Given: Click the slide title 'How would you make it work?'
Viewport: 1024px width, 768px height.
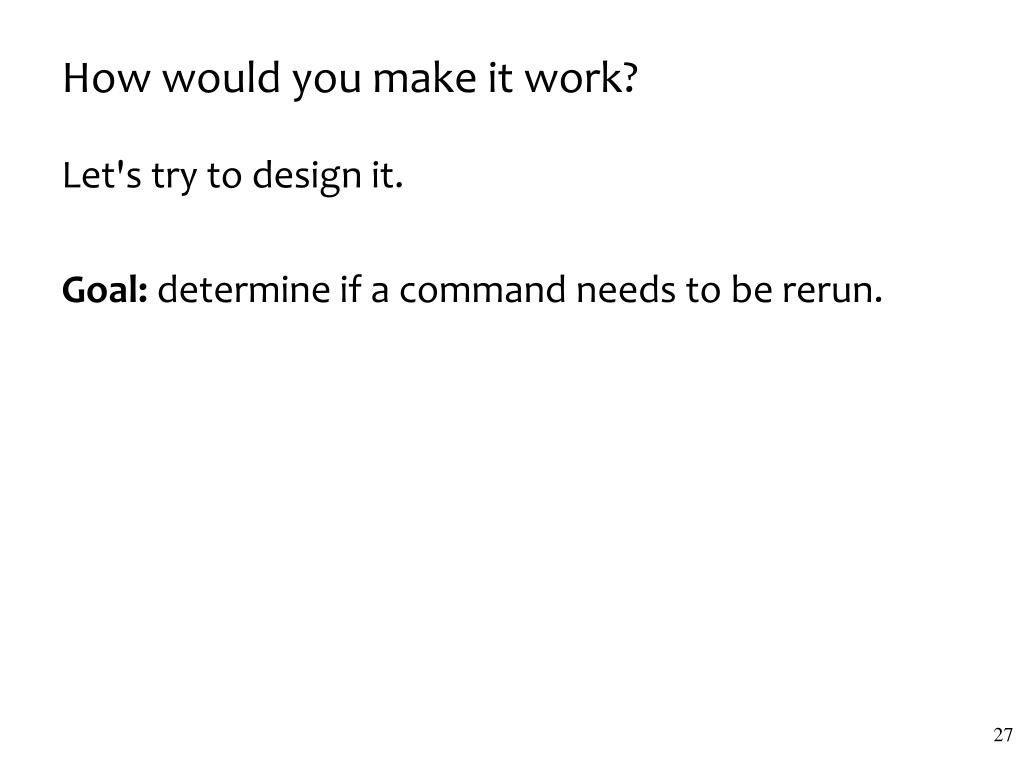Looking at the screenshot, I should pos(350,79).
